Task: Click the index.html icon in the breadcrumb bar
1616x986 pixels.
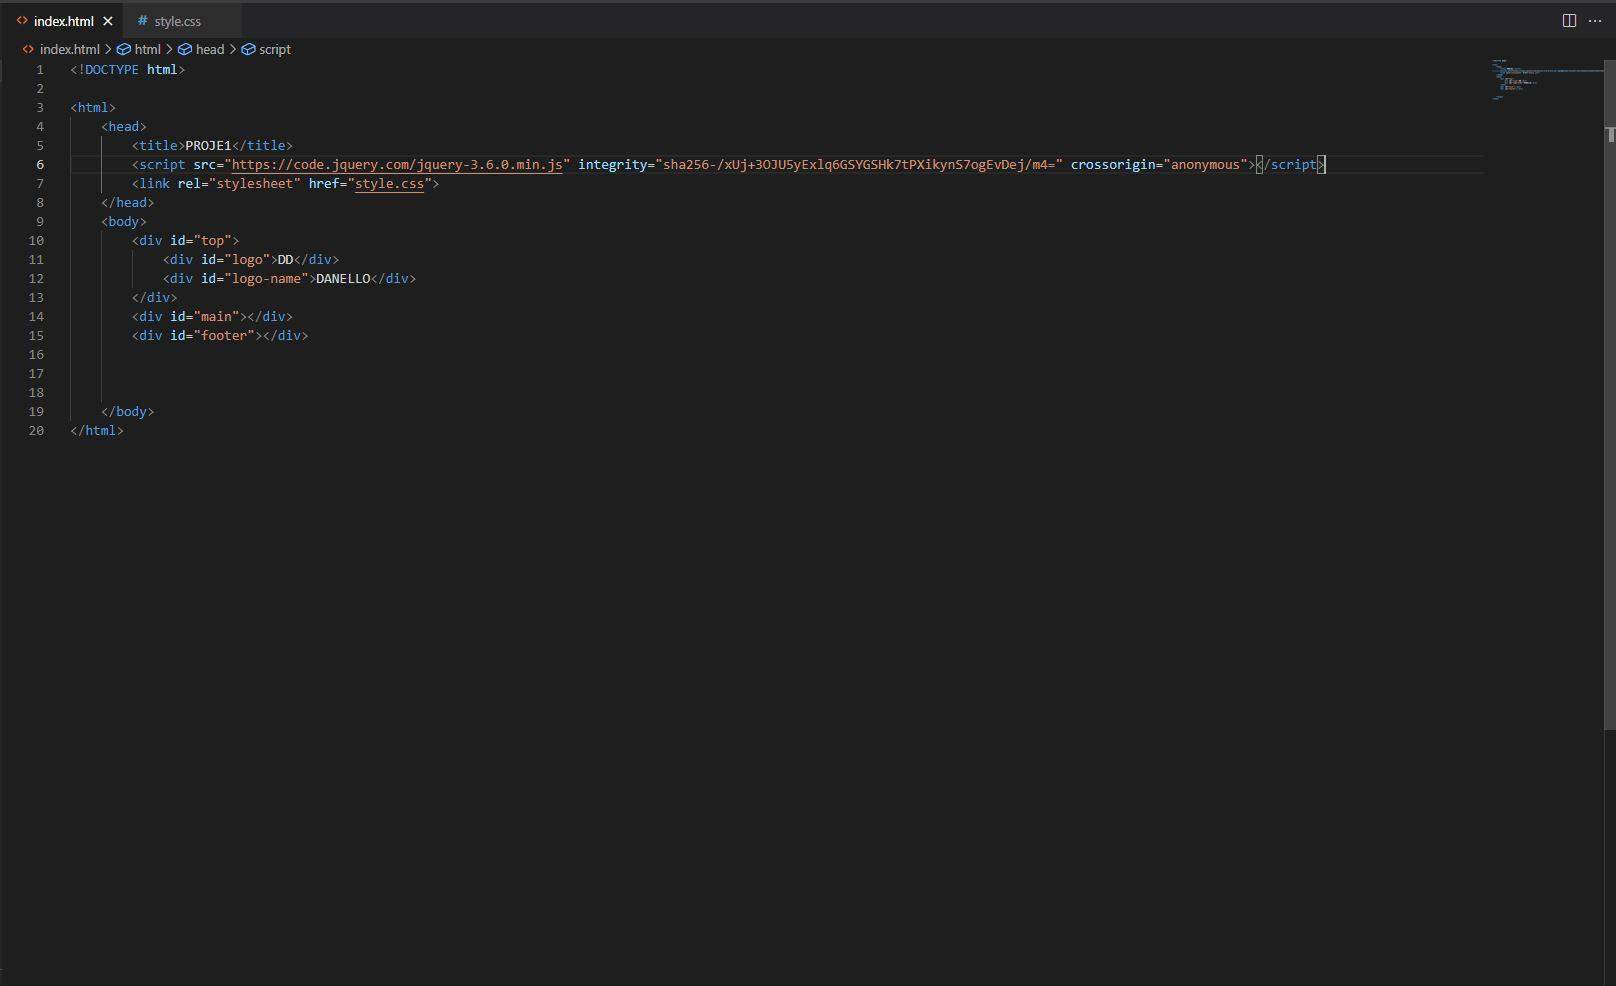Action: (x=27, y=49)
